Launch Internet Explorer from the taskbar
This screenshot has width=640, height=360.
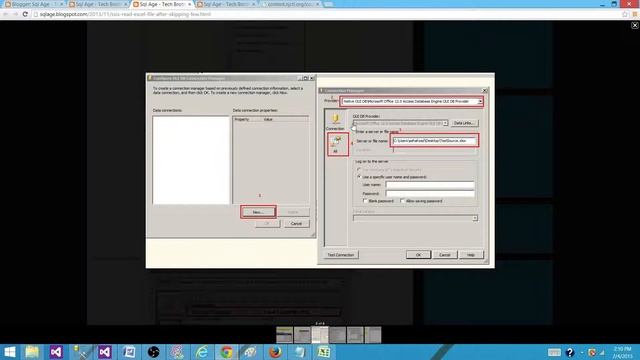(202, 352)
